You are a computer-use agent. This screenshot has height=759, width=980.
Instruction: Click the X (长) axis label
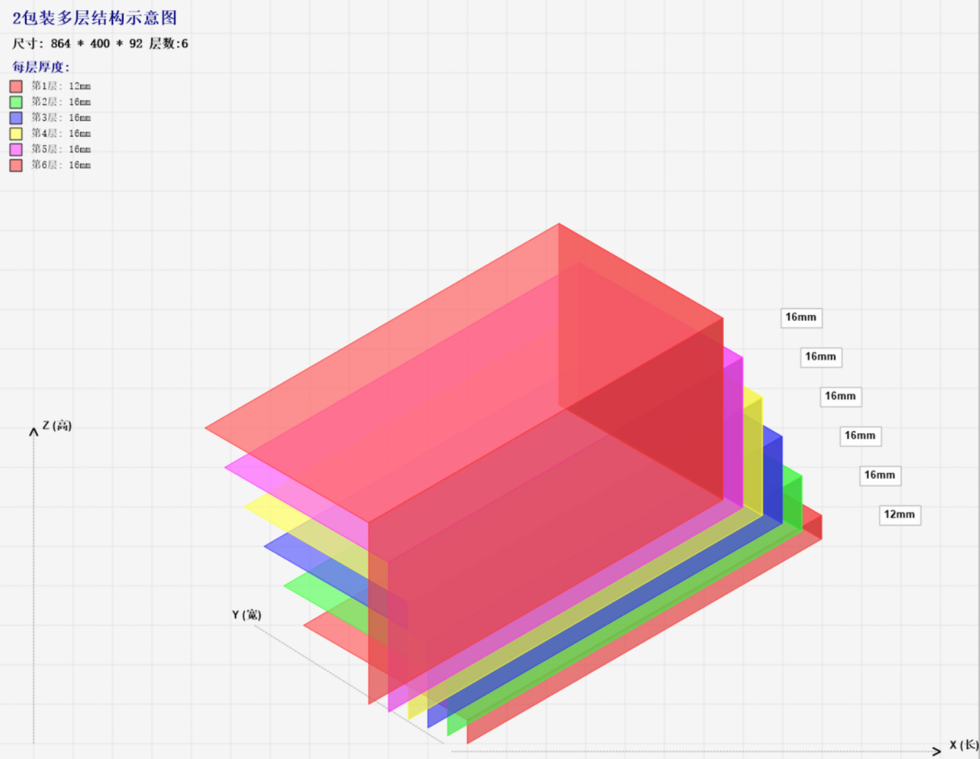[963, 745]
